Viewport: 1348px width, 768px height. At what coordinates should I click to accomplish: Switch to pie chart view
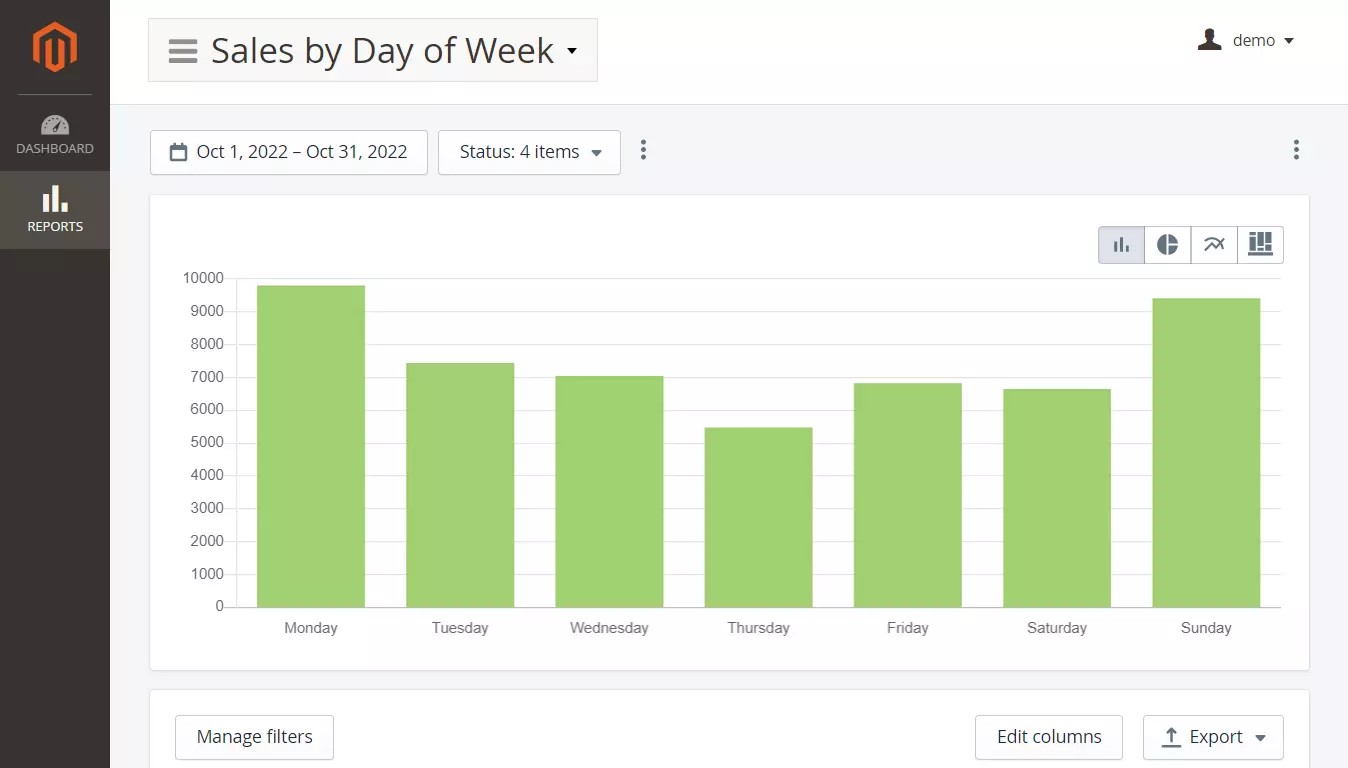(1167, 245)
